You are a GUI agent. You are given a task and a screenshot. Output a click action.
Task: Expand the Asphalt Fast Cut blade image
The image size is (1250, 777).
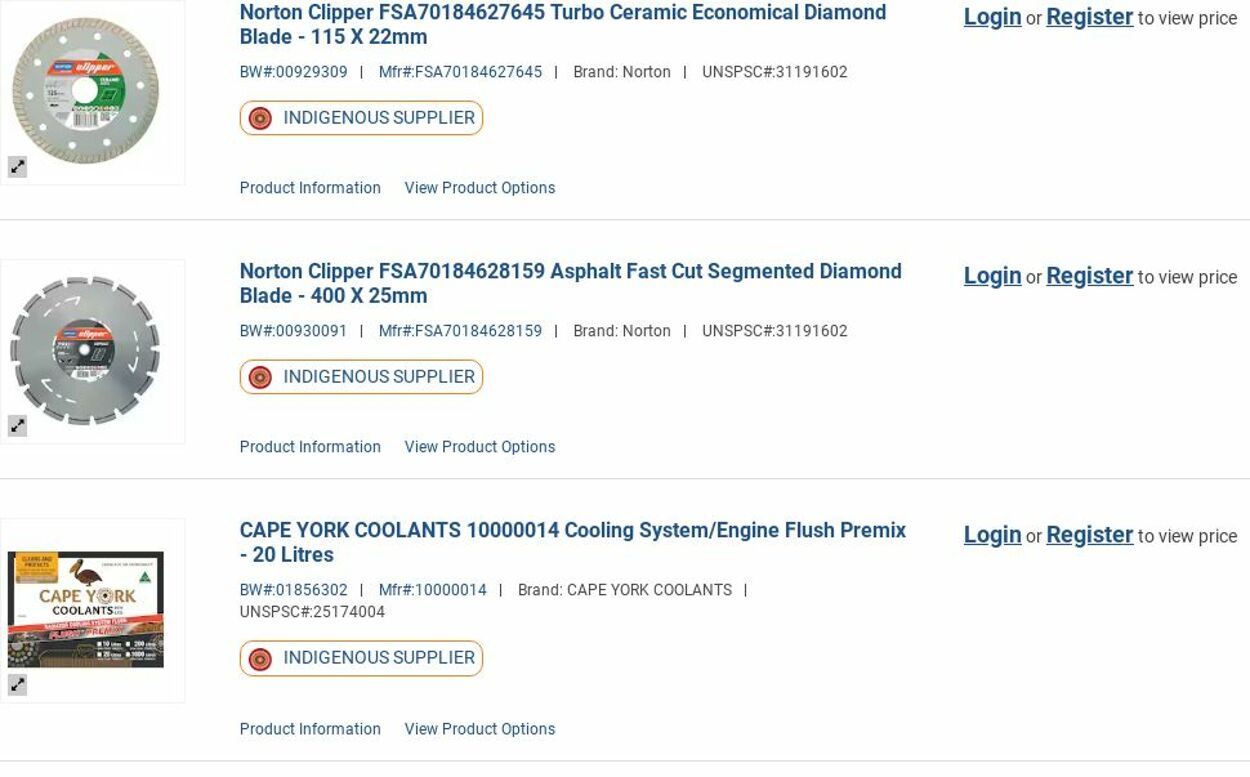18,426
